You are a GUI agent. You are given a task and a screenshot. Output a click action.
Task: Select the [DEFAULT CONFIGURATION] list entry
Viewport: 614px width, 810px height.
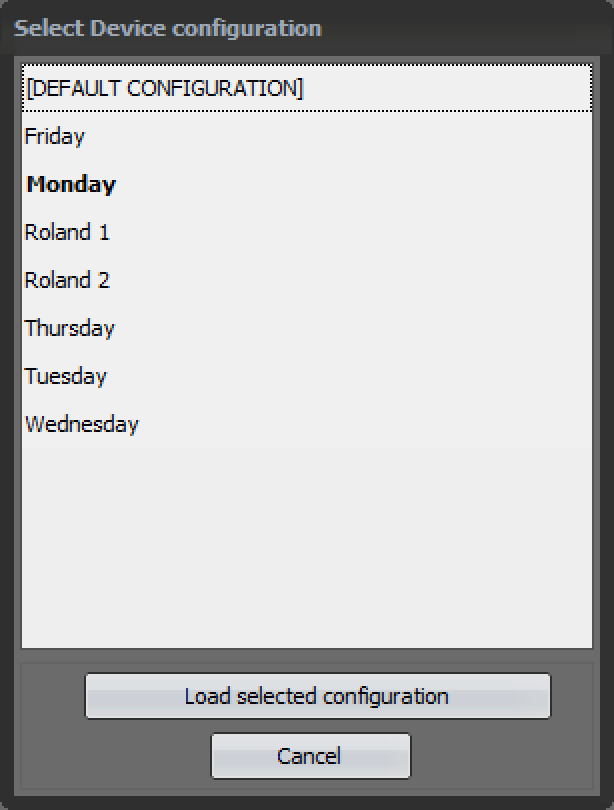[x=307, y=88]
